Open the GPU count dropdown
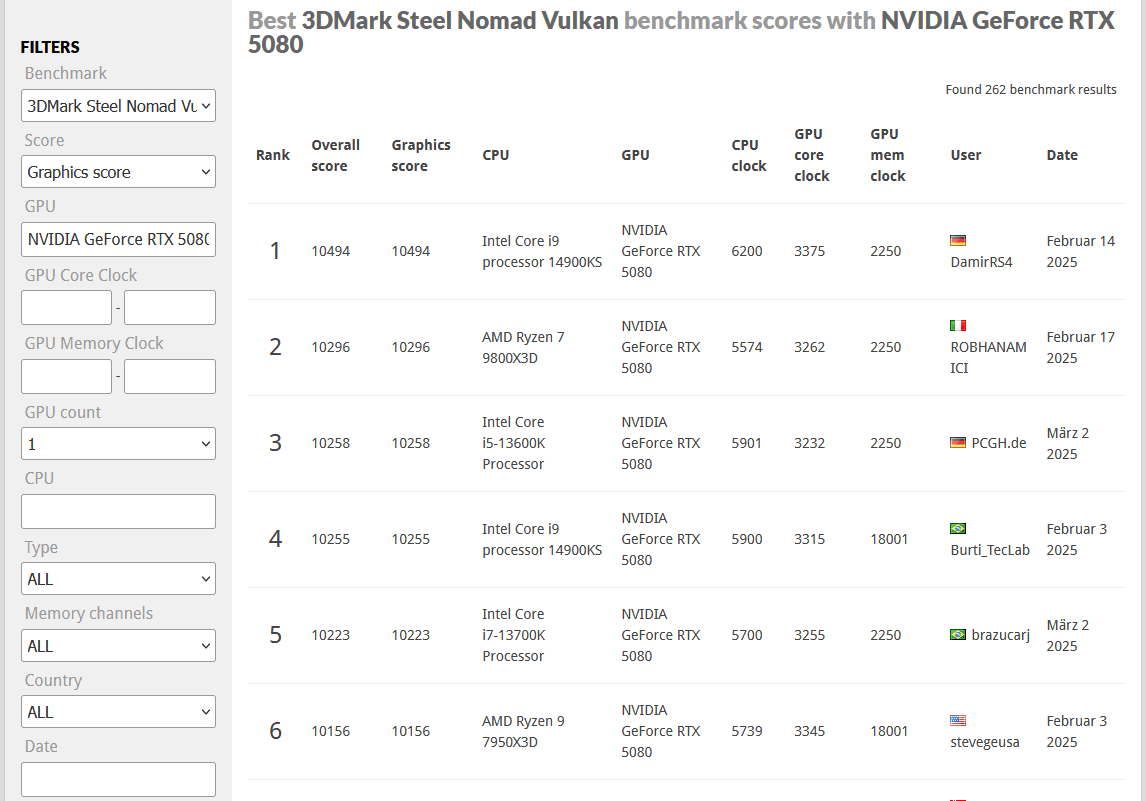The width and height of the screenshot is (1146, 801). 118,444
